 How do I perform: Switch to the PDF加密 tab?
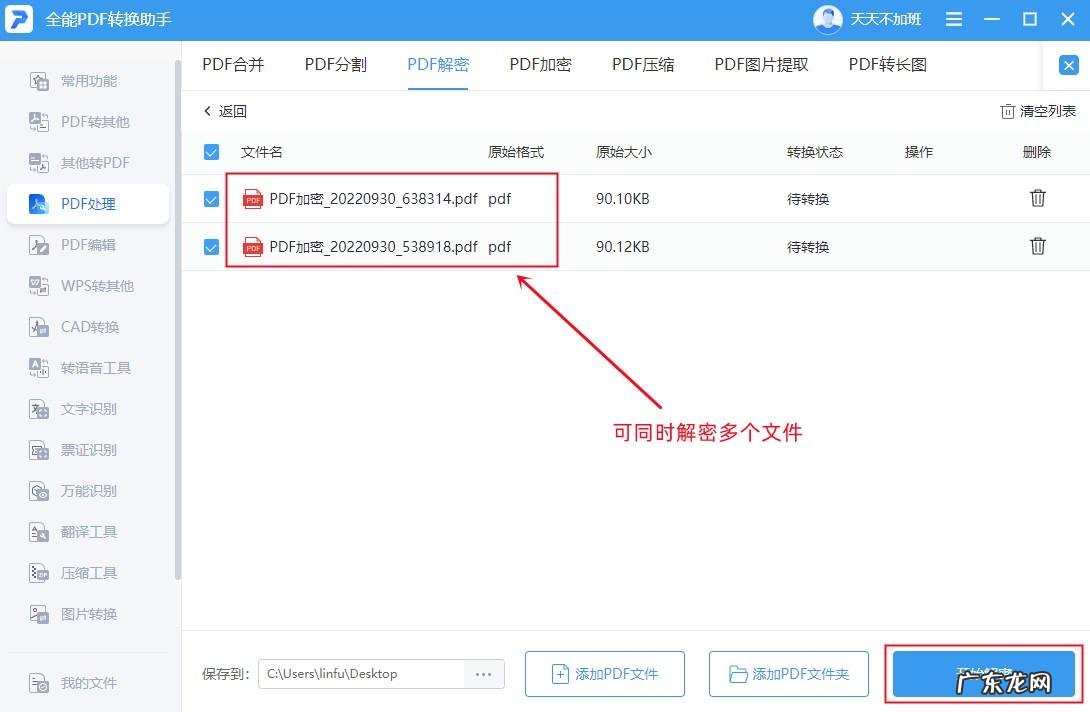540,64
